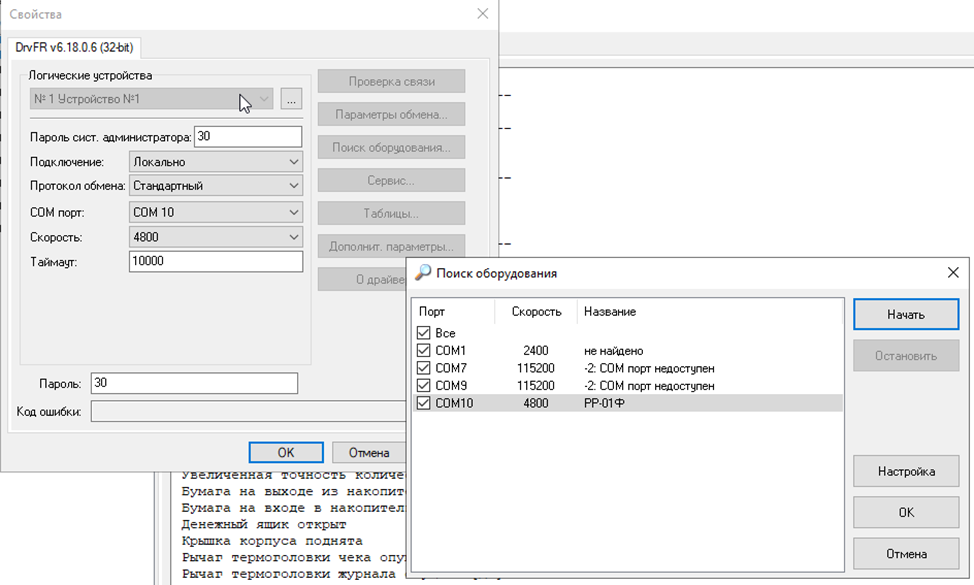
Task: Open the COM порт dropdown list
Action: [215, 212]
